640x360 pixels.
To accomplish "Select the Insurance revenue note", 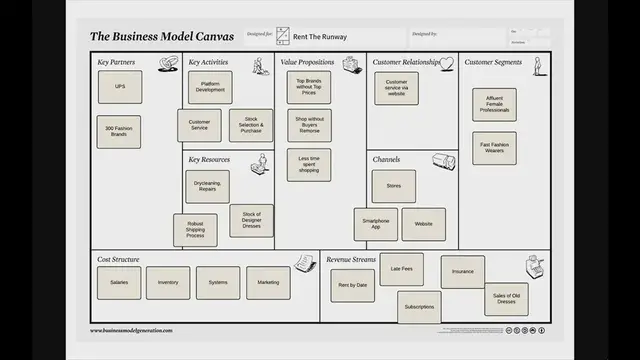I will [x=463, y=272].
